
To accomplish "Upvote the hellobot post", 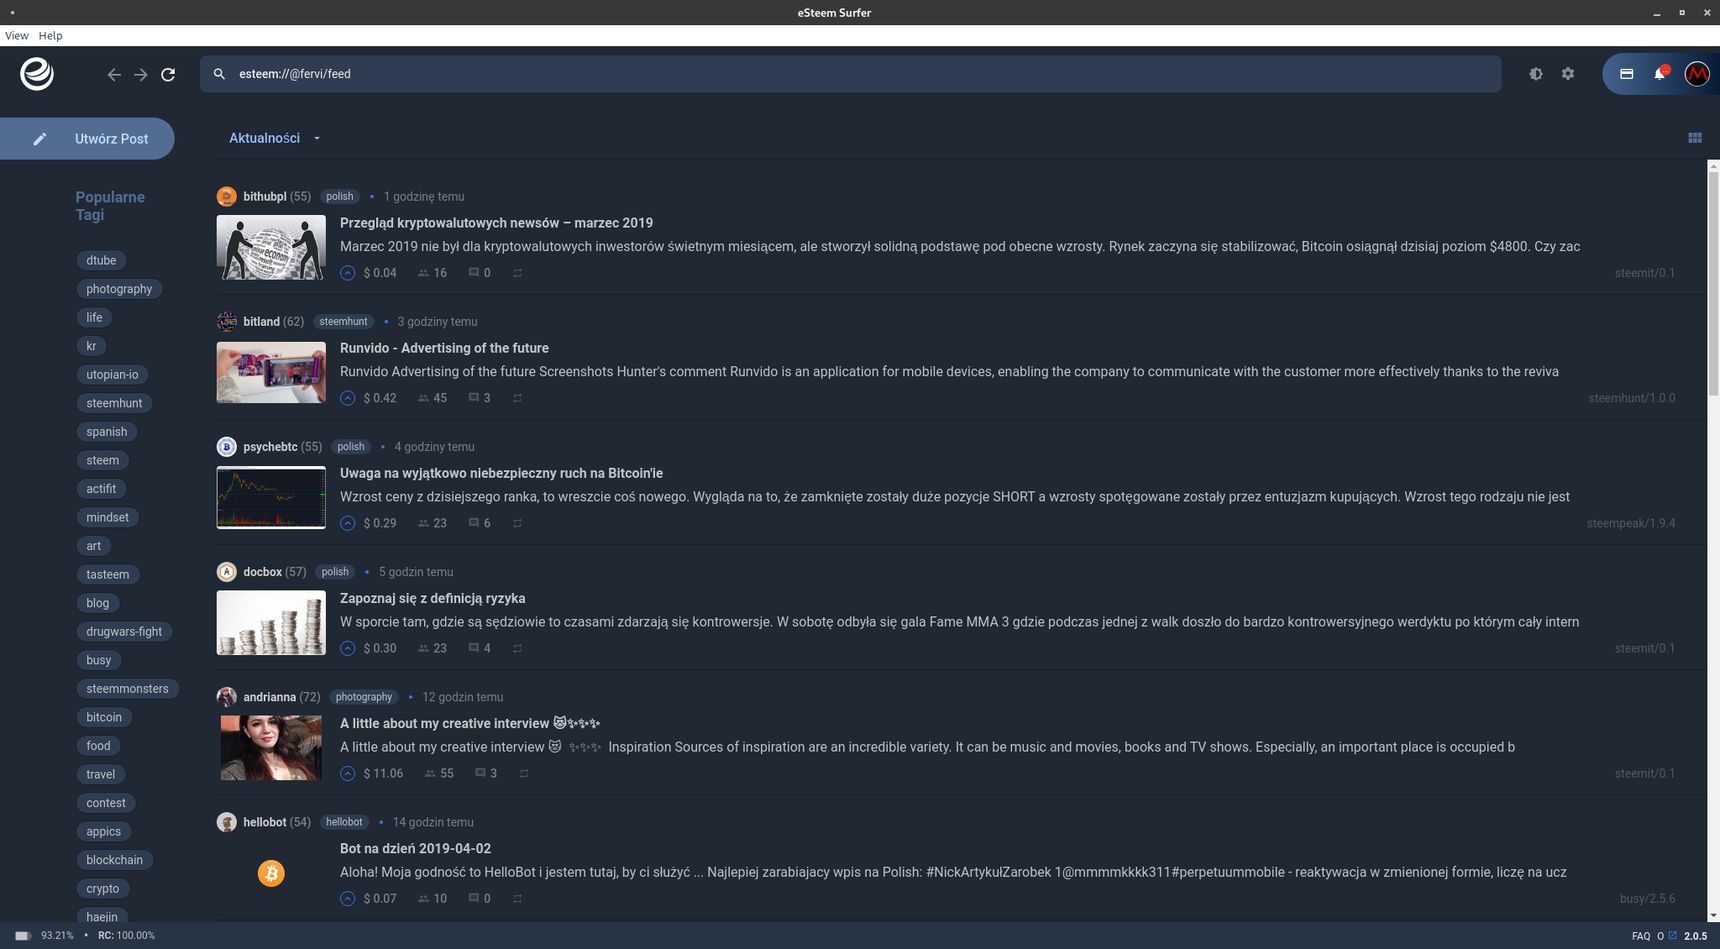I will 347,898.
